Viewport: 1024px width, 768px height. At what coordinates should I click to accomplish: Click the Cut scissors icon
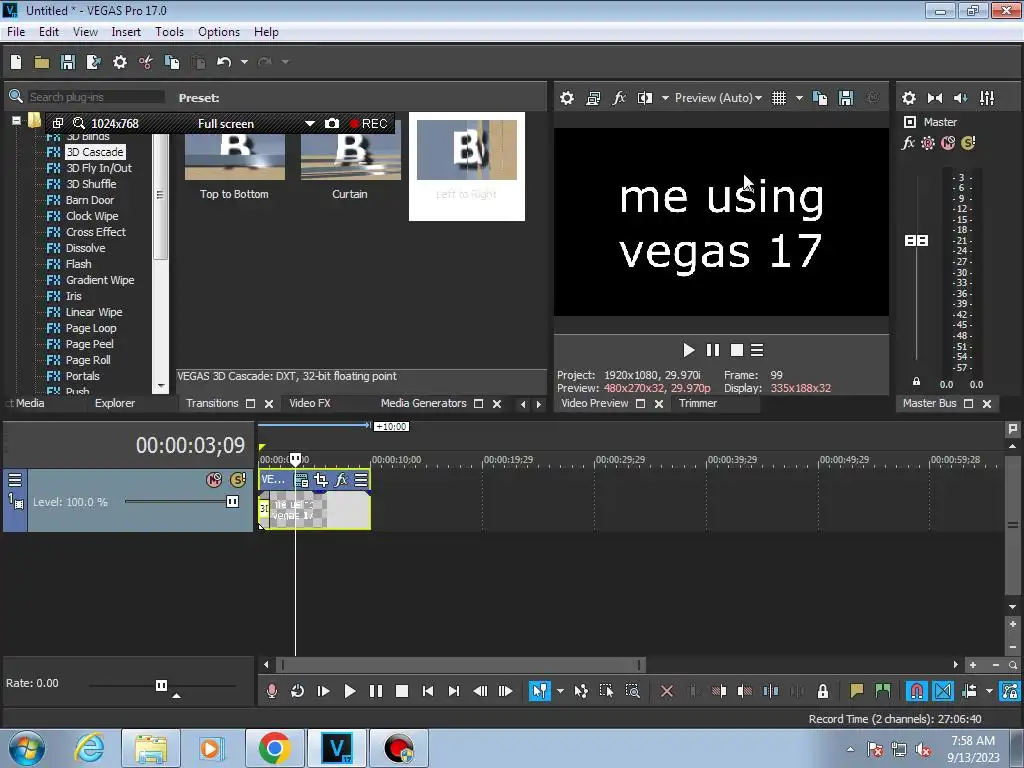(146, 62)
